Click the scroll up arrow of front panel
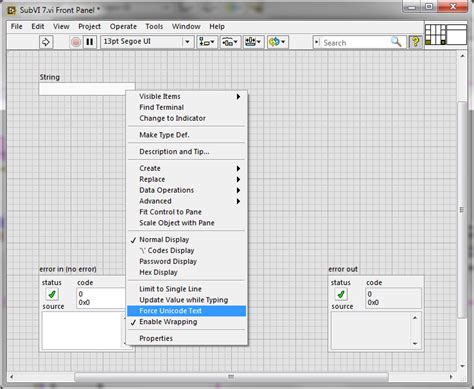 click(462, 56)
